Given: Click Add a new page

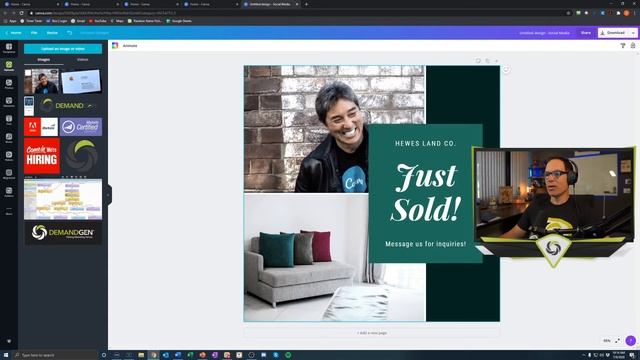Looking at the screenshot, I should 371,333.
